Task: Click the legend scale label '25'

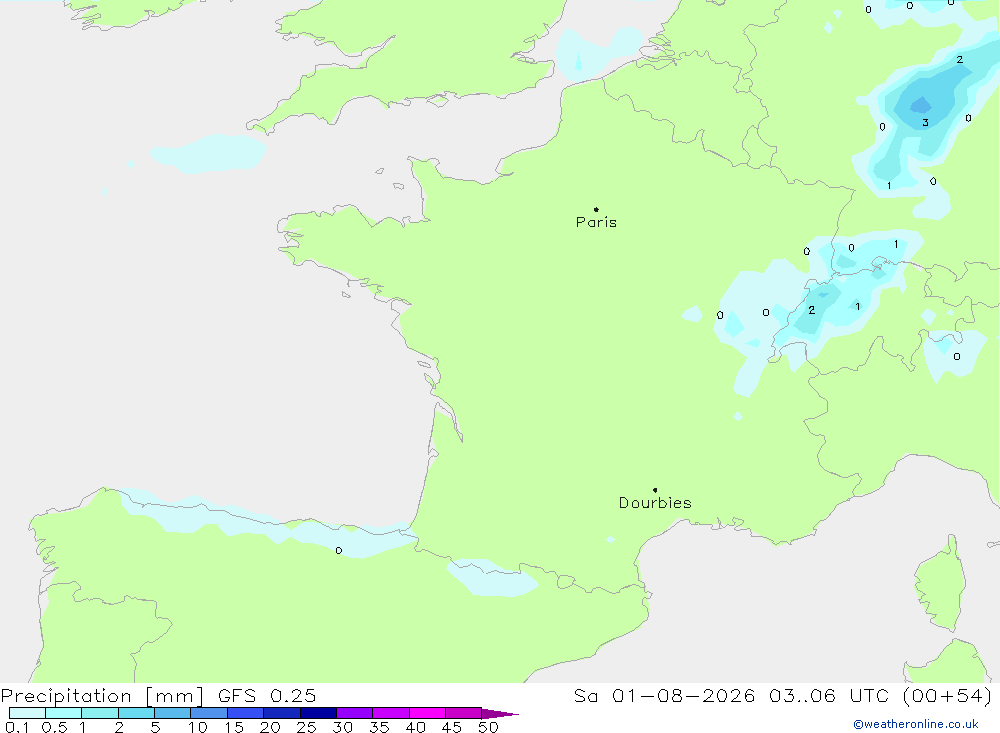Action: pyautogui.click(x=306, y=727)
